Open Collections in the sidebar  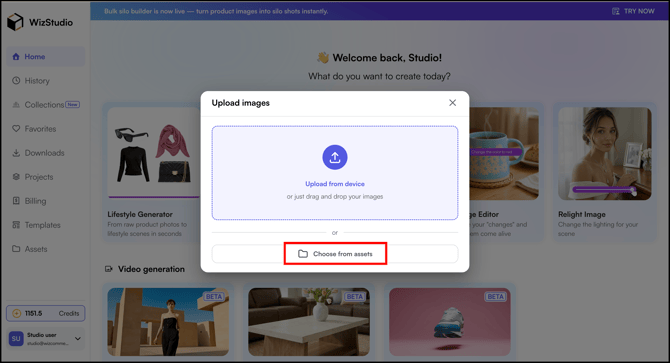click(46, 105)
